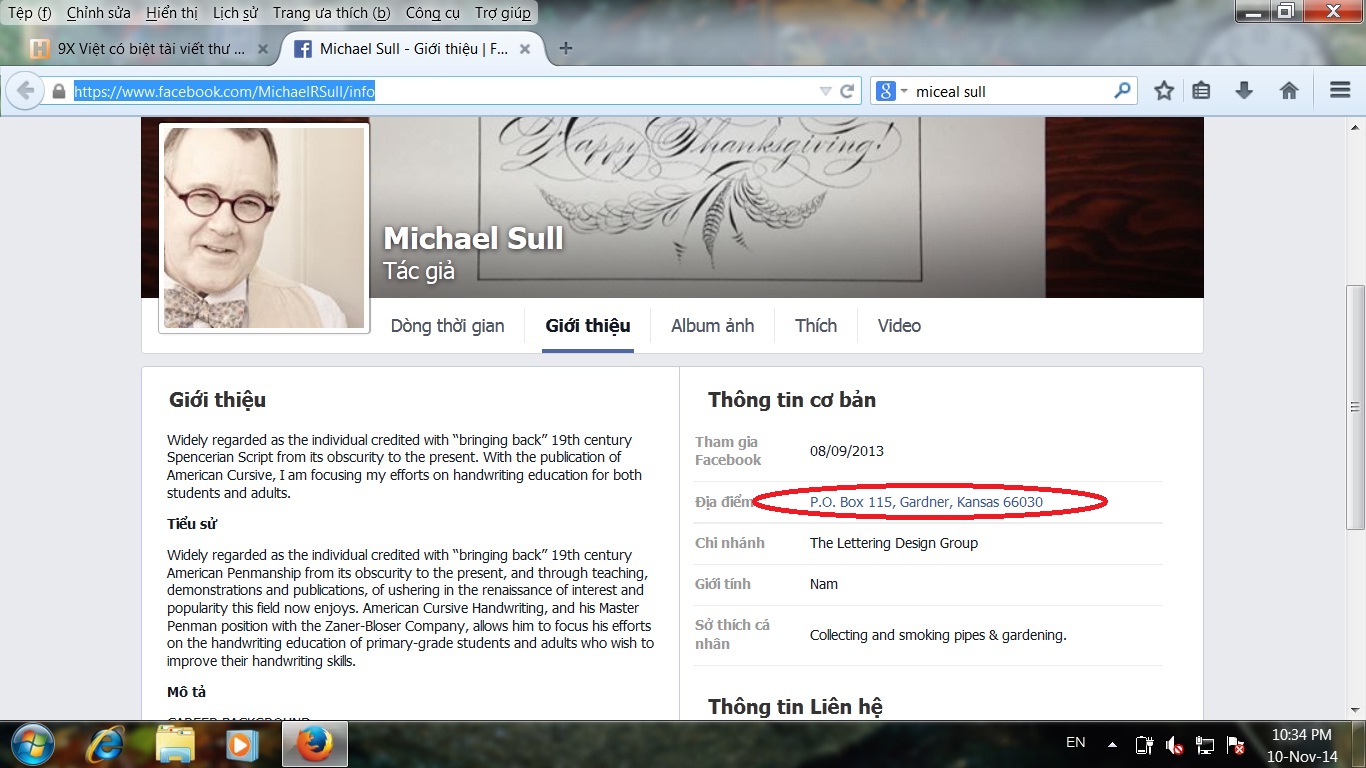Open the bookmarks list icon
Viewport: 1366px width, 768px height.
1202,91
